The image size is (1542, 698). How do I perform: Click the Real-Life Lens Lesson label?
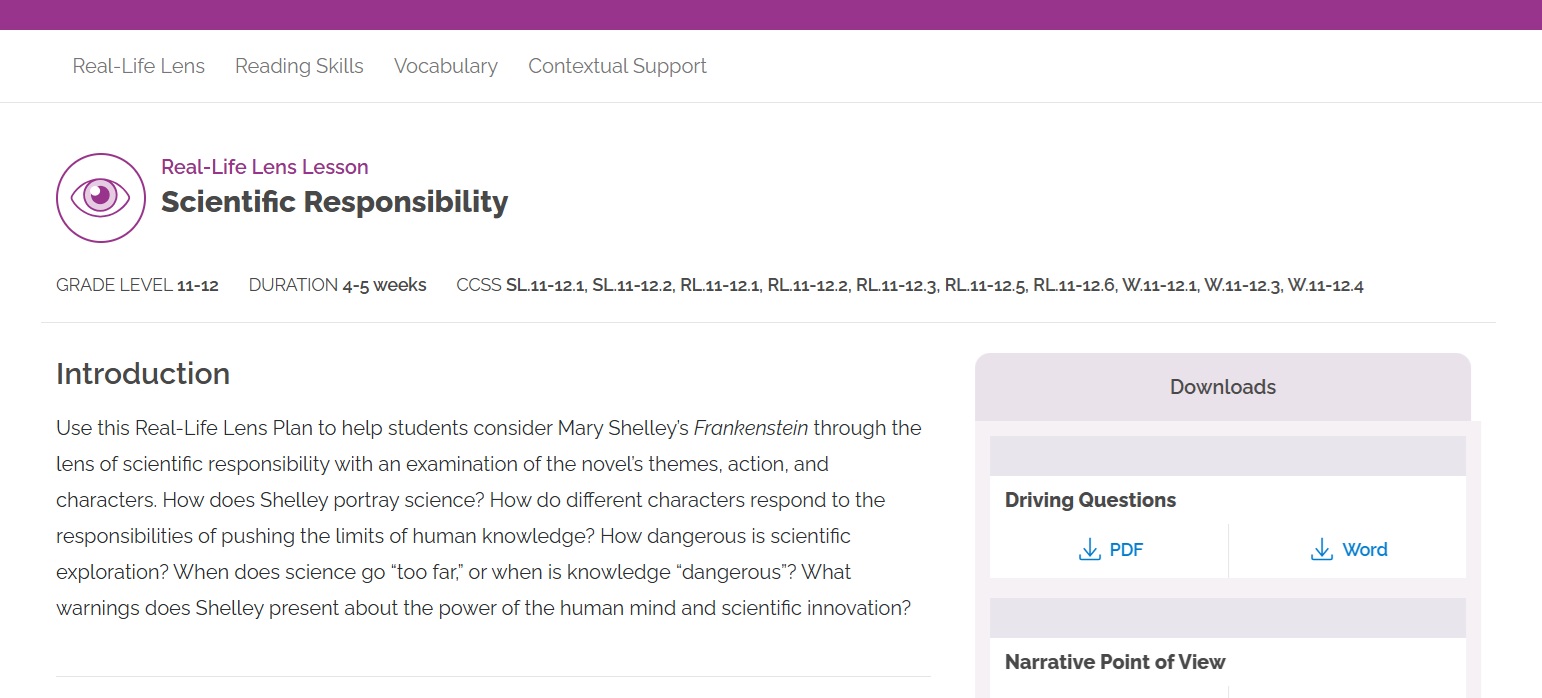point(264,167)
